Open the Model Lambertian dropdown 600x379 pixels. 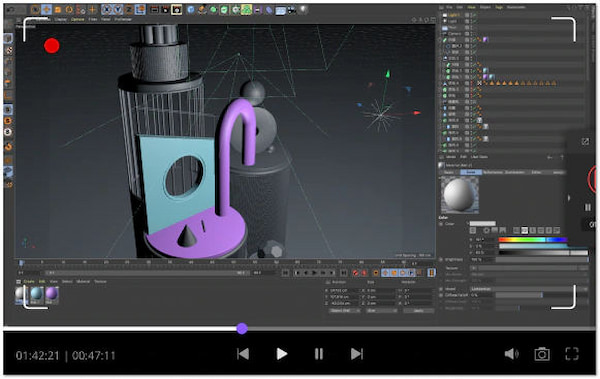pyautogui.click(x=528, y=289)
